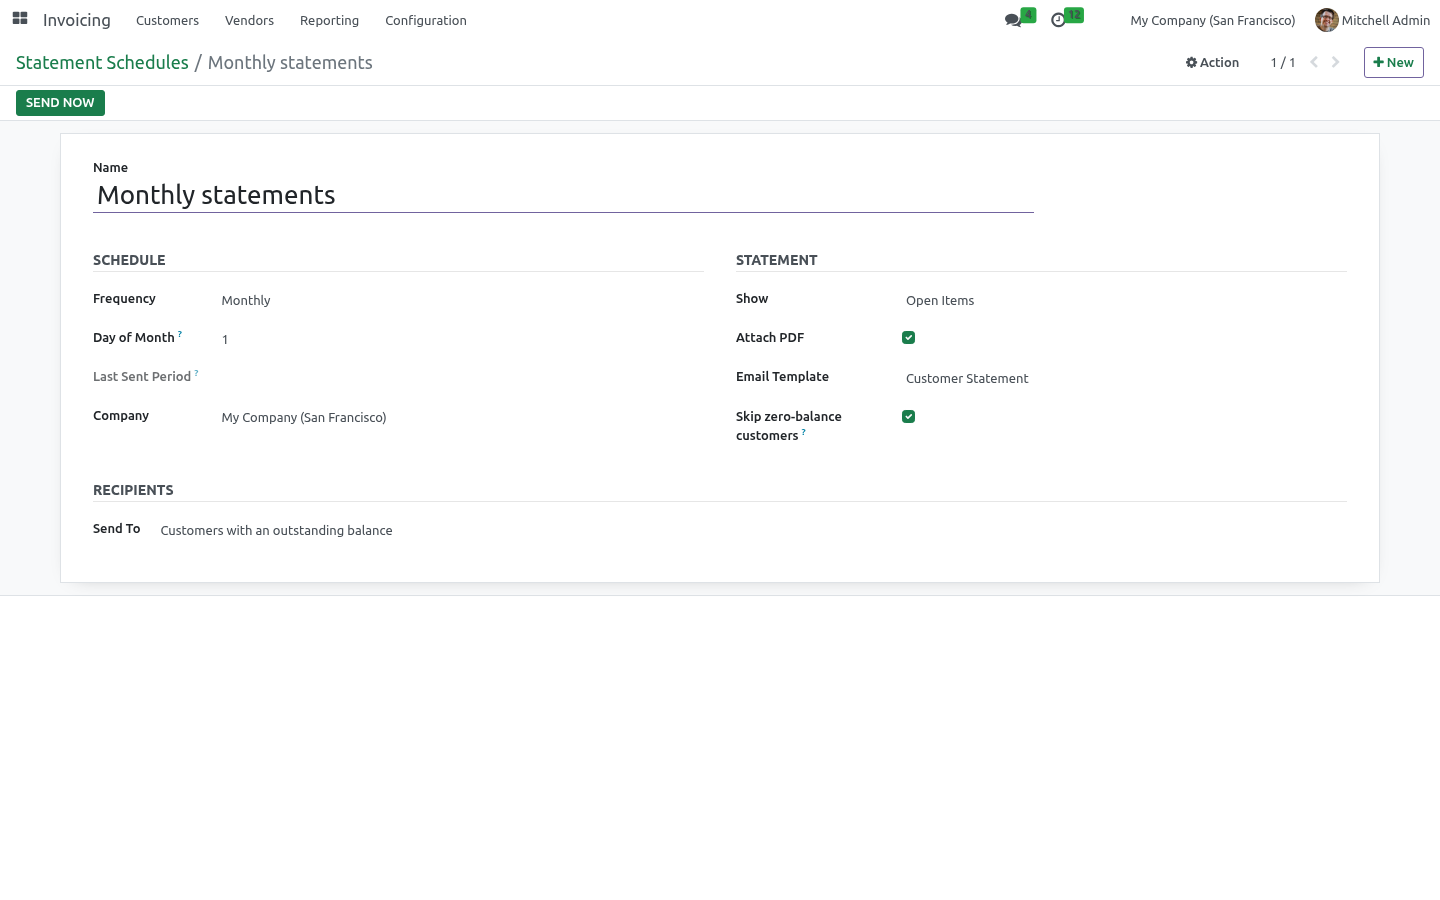Click Mitchell Admin avatar picture
The height and width of the screenshot is (900, 1440).
click(1327, 20)
